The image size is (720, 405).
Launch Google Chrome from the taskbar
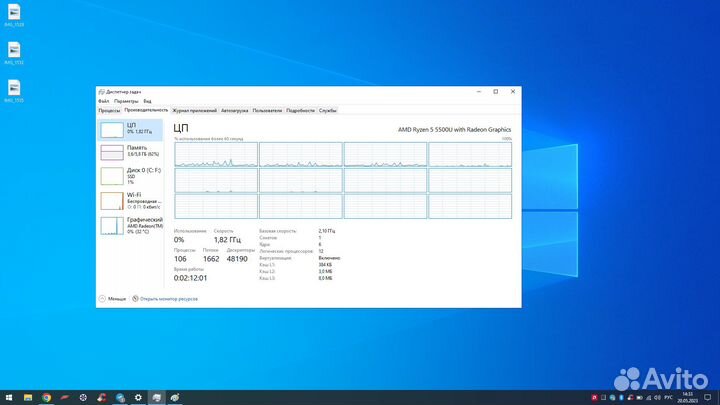[x=46, y=397]
